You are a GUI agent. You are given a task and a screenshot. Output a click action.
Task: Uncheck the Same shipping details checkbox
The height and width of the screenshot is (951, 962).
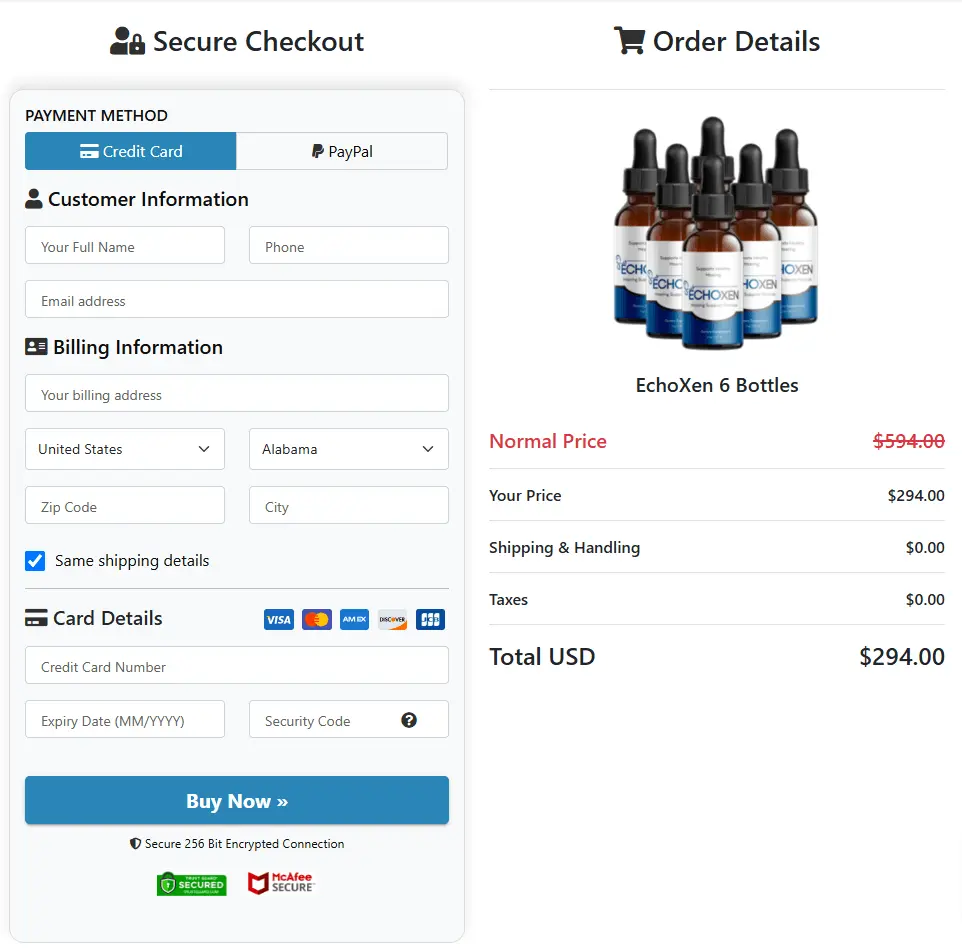coord(35,561)
